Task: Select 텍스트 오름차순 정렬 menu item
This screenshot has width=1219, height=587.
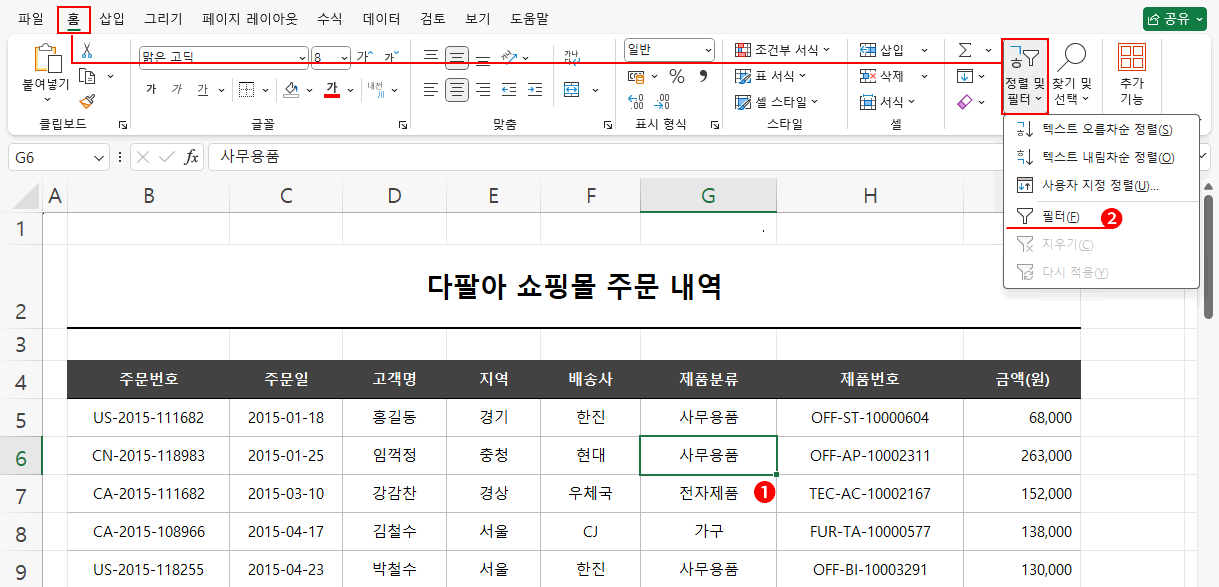Action: click(x=1101, y=129)
